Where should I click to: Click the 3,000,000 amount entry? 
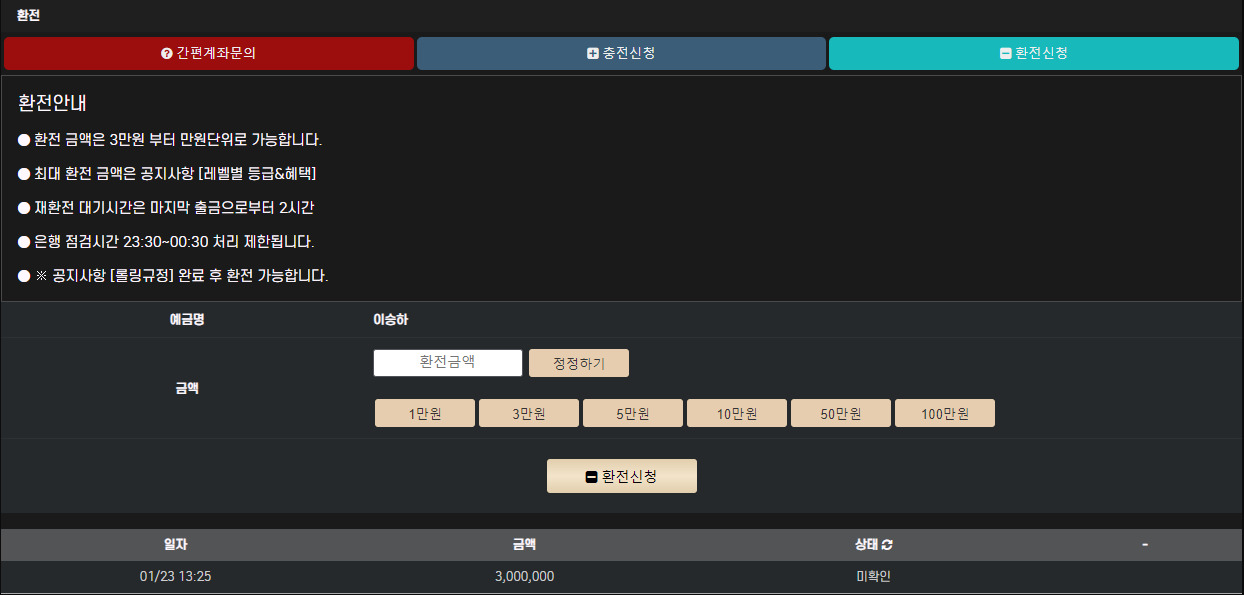pos(524,577)
